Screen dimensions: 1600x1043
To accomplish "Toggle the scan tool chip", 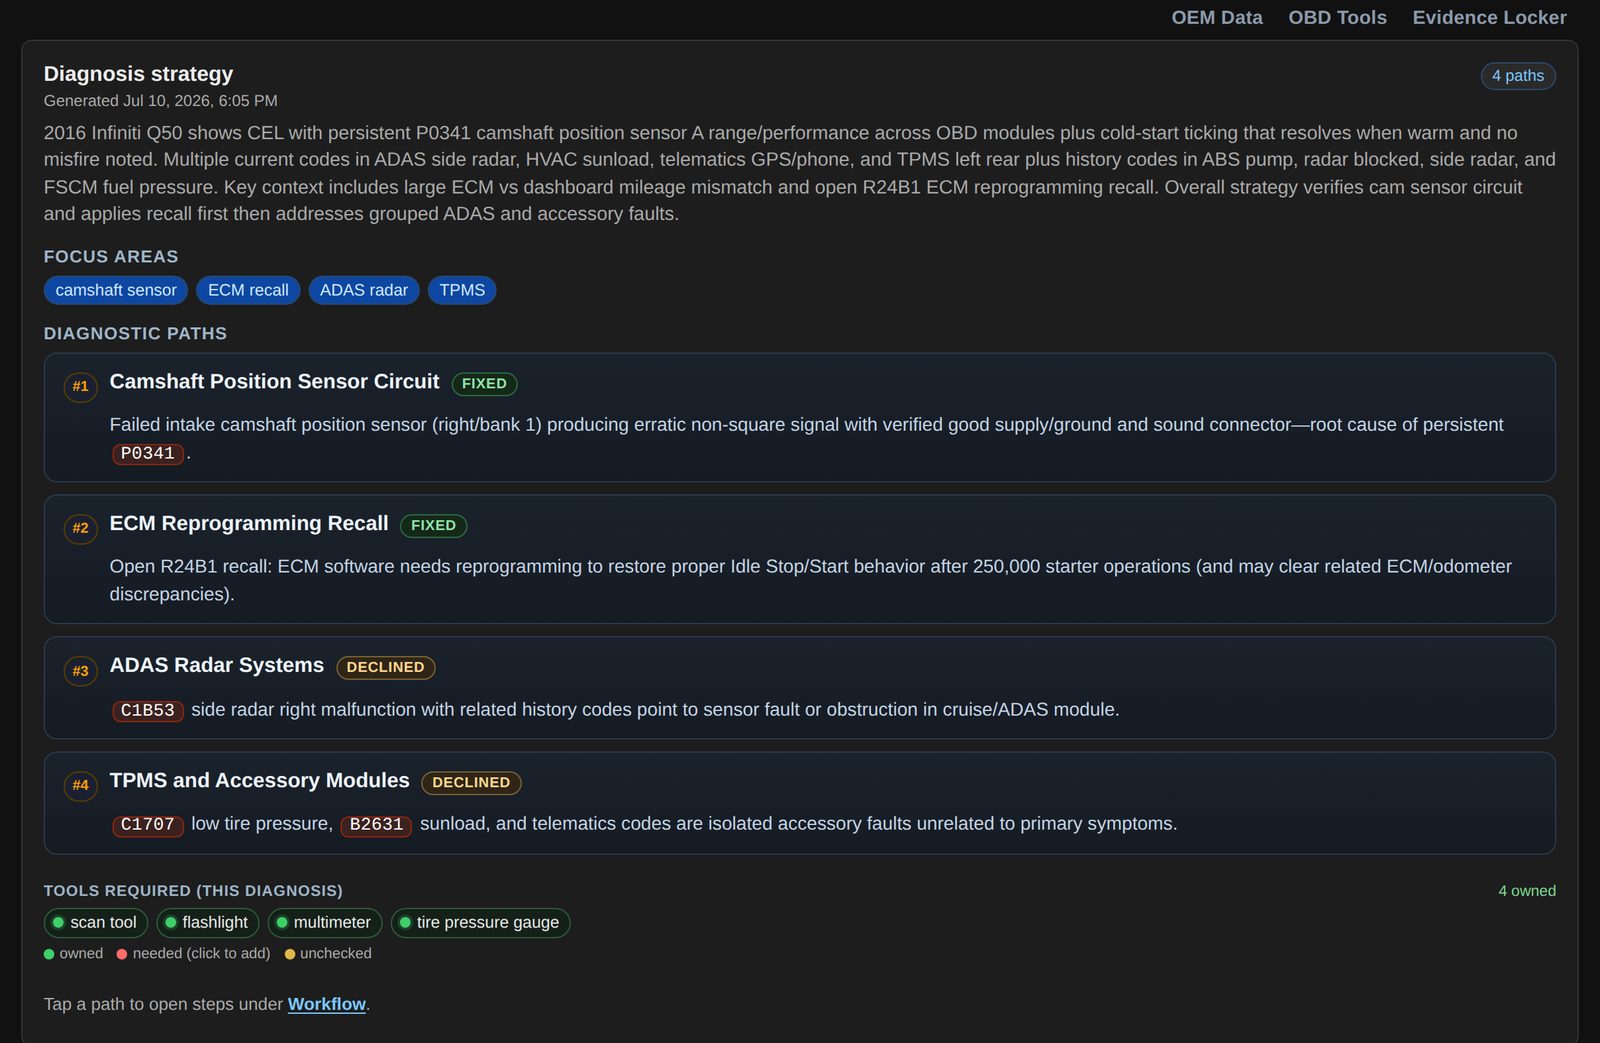I will coord(96,922).
